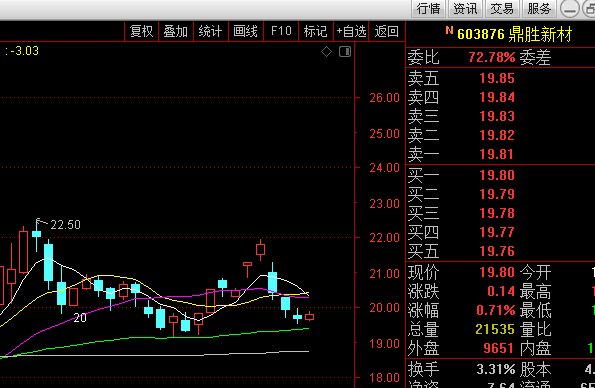The height and width of the screenshot is (388, 595).
Task: Select 卖三 price 19.83
Action: [x=497, y=116]
